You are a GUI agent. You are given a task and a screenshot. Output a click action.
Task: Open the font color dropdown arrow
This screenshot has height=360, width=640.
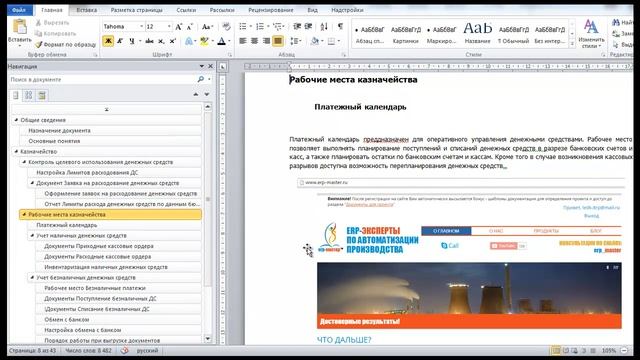pyautogui.click(x=229, y=41)
